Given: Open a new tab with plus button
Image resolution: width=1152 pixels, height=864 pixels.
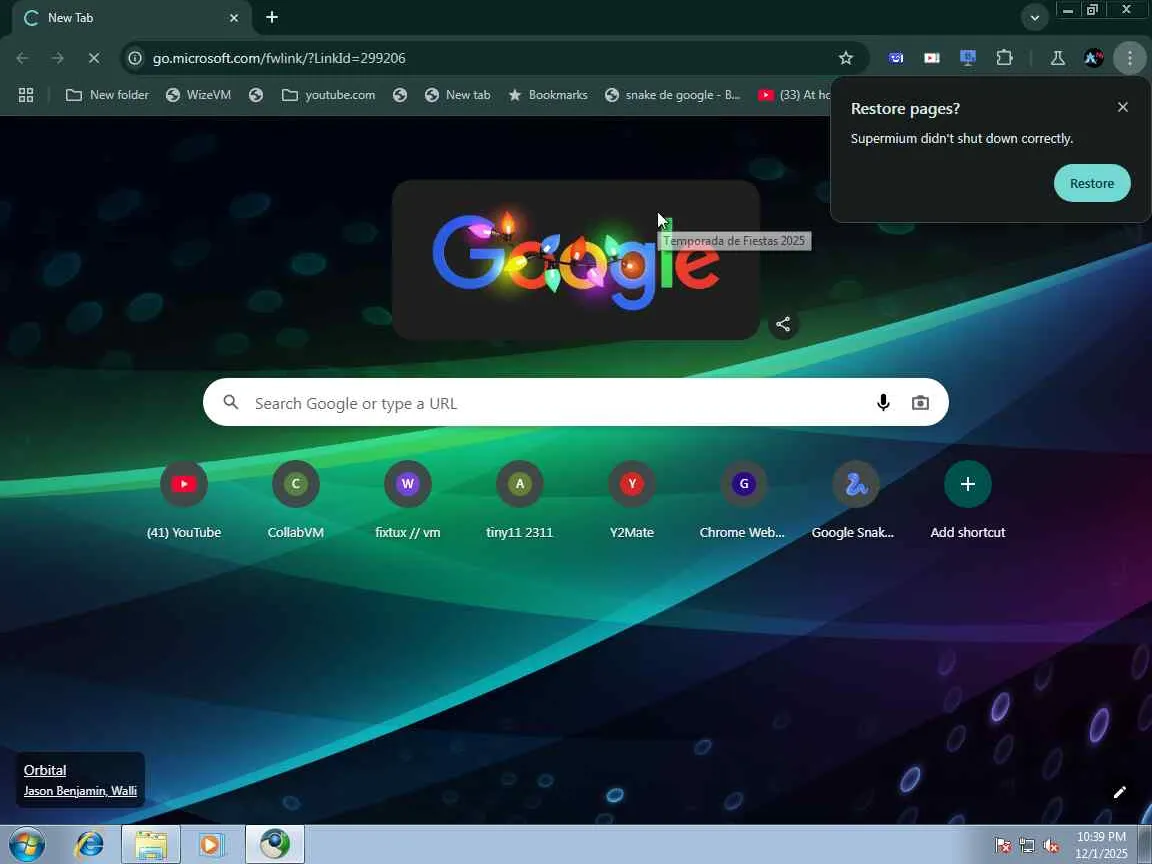Looking at the screenshot, I should (x=272, y=17).
